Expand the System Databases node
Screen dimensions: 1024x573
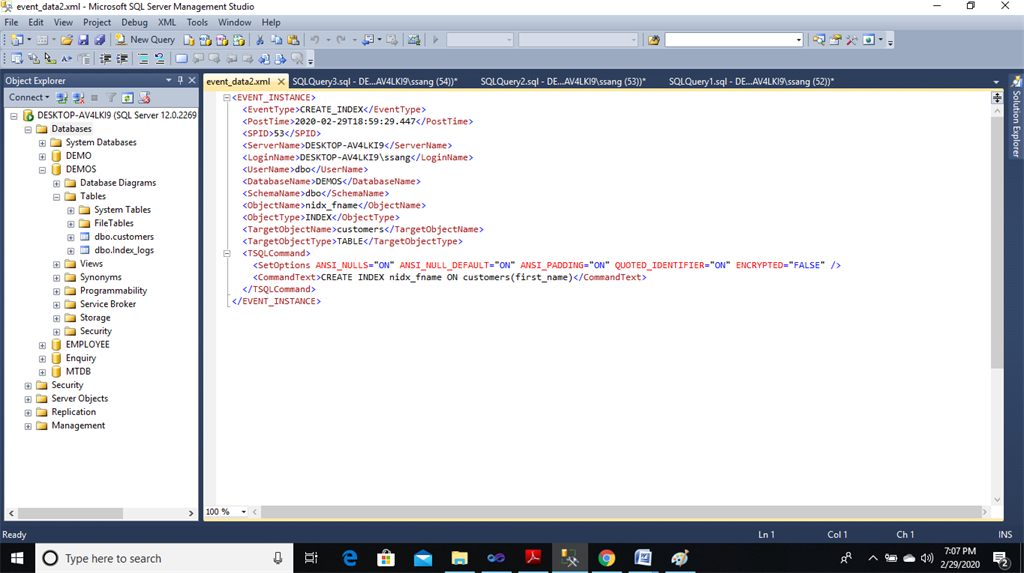[42, 142]
